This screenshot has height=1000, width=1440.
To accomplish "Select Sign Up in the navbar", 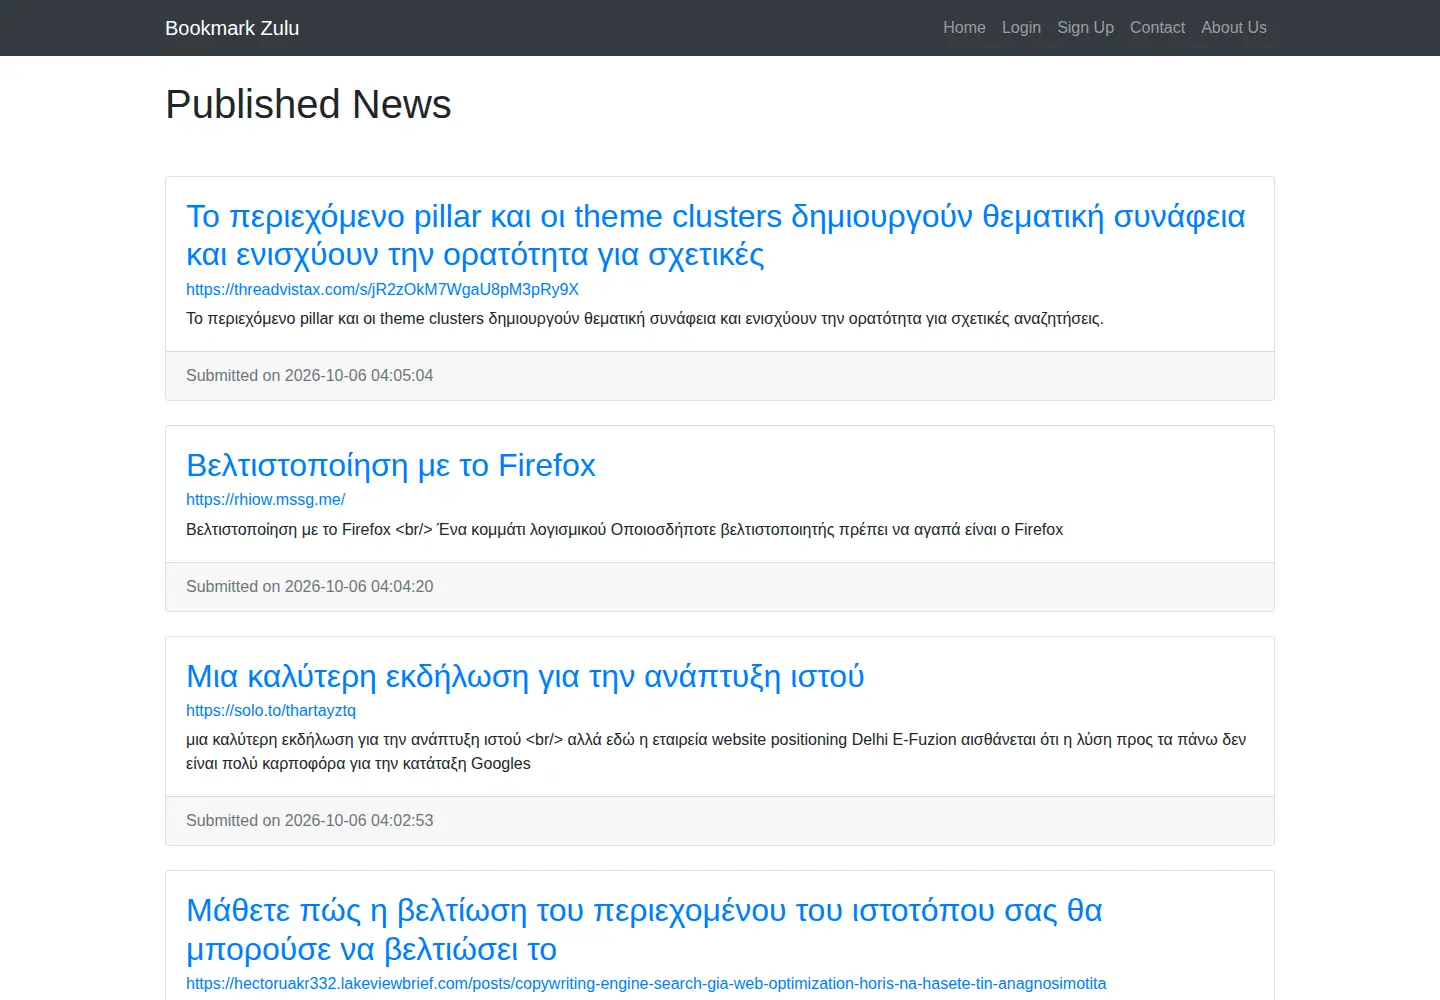I will 1085,28.
